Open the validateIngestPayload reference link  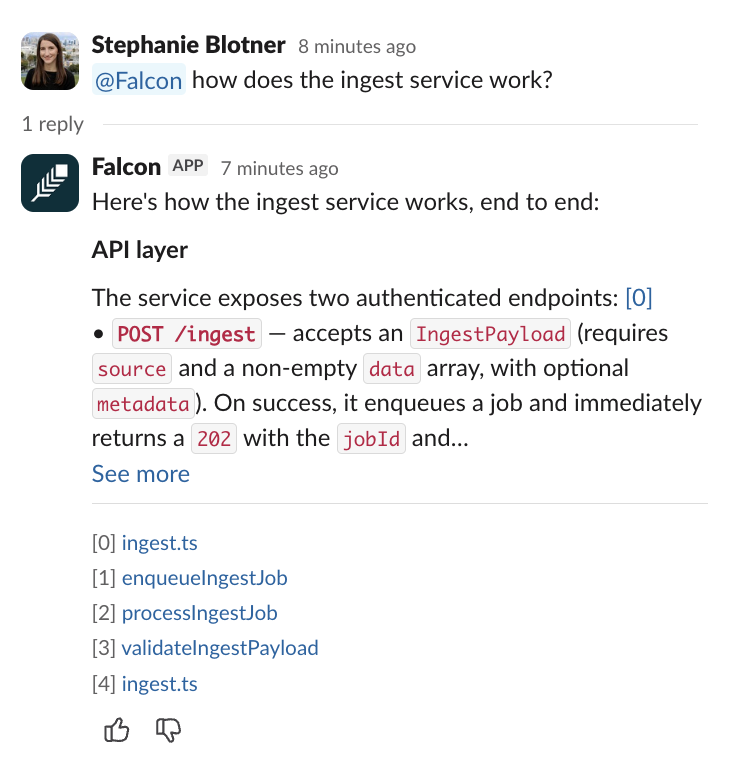220,648
